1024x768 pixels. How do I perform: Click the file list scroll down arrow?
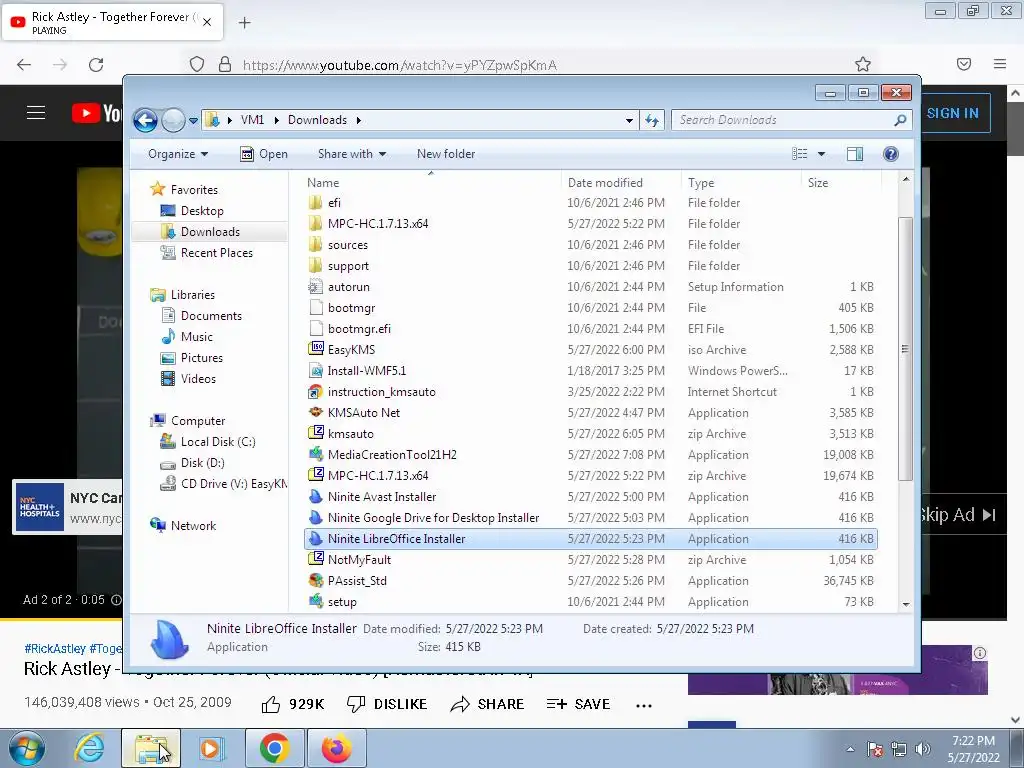pos(906,604)
